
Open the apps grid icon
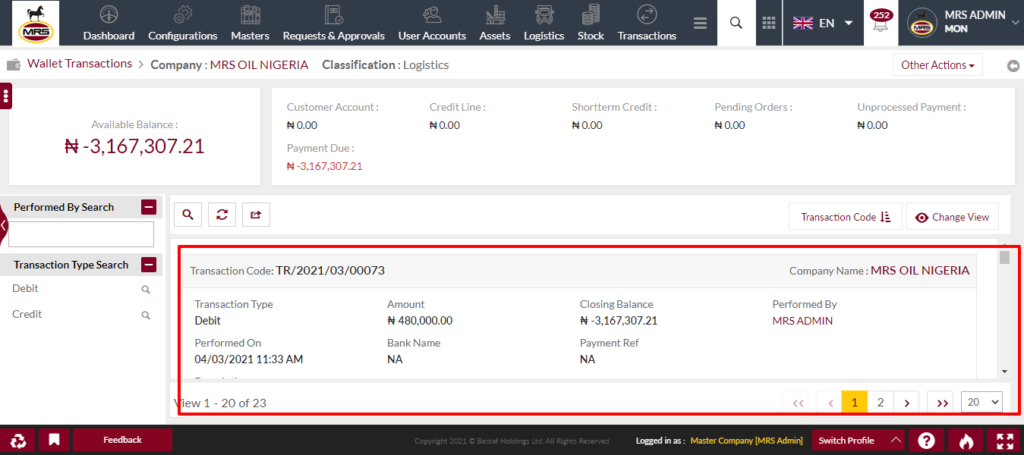(769, 23)
